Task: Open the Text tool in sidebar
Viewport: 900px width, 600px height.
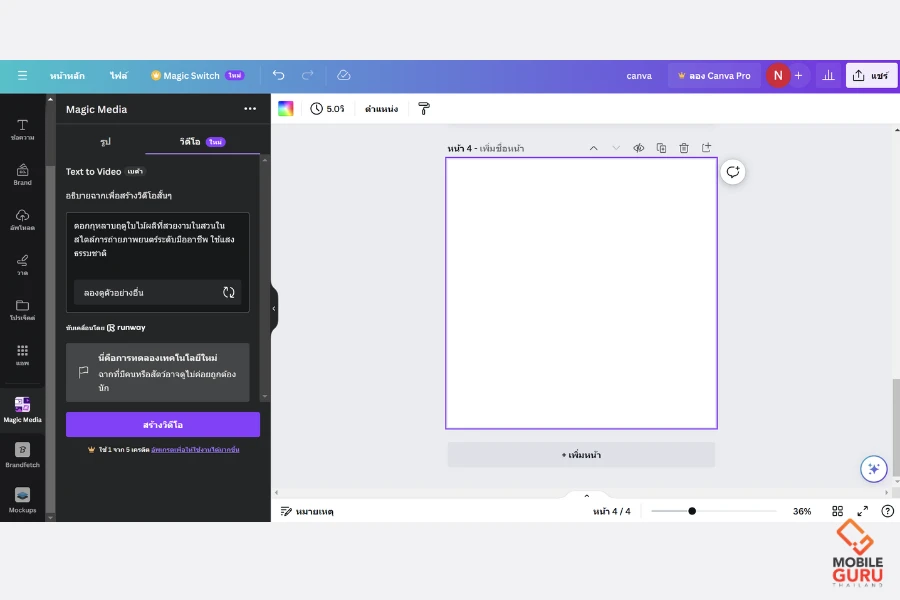Action: 22,129
